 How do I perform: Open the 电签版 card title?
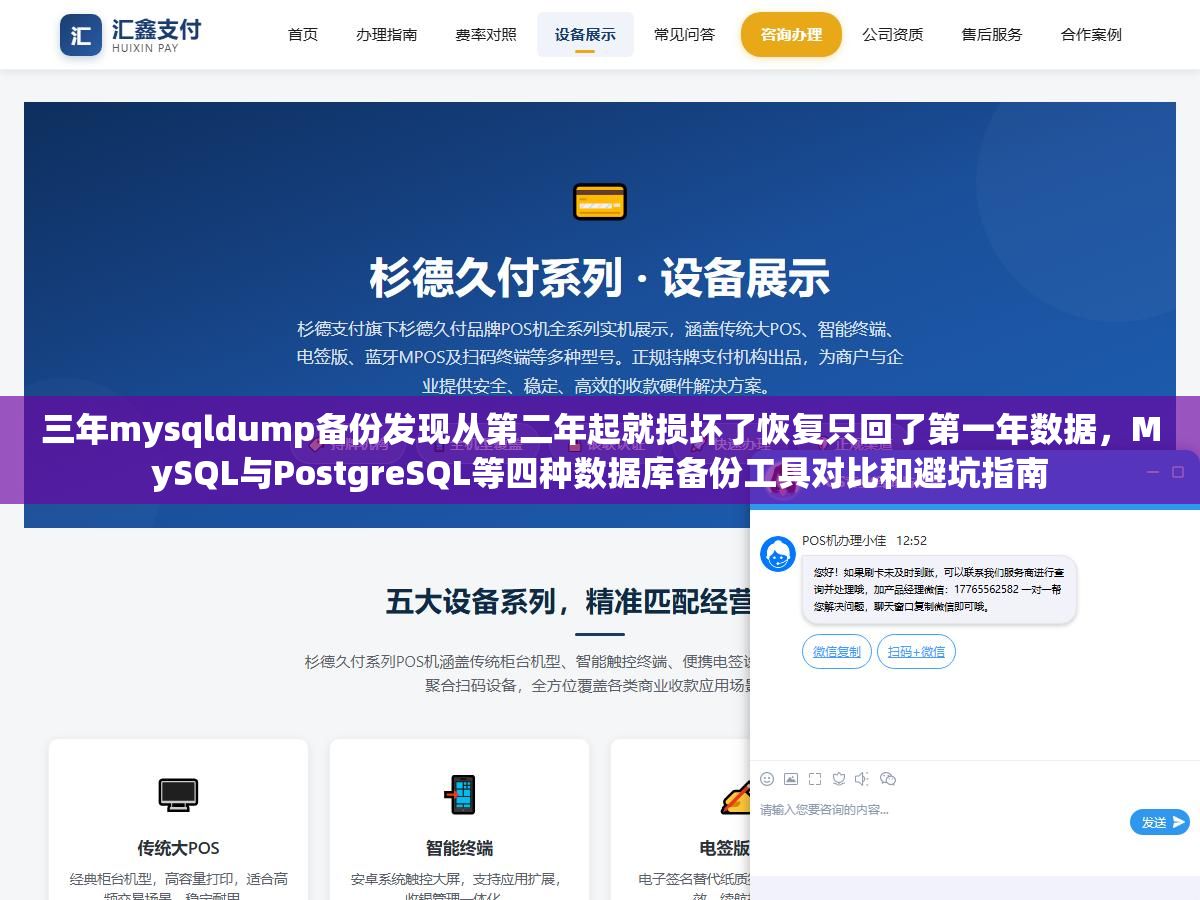725,848
